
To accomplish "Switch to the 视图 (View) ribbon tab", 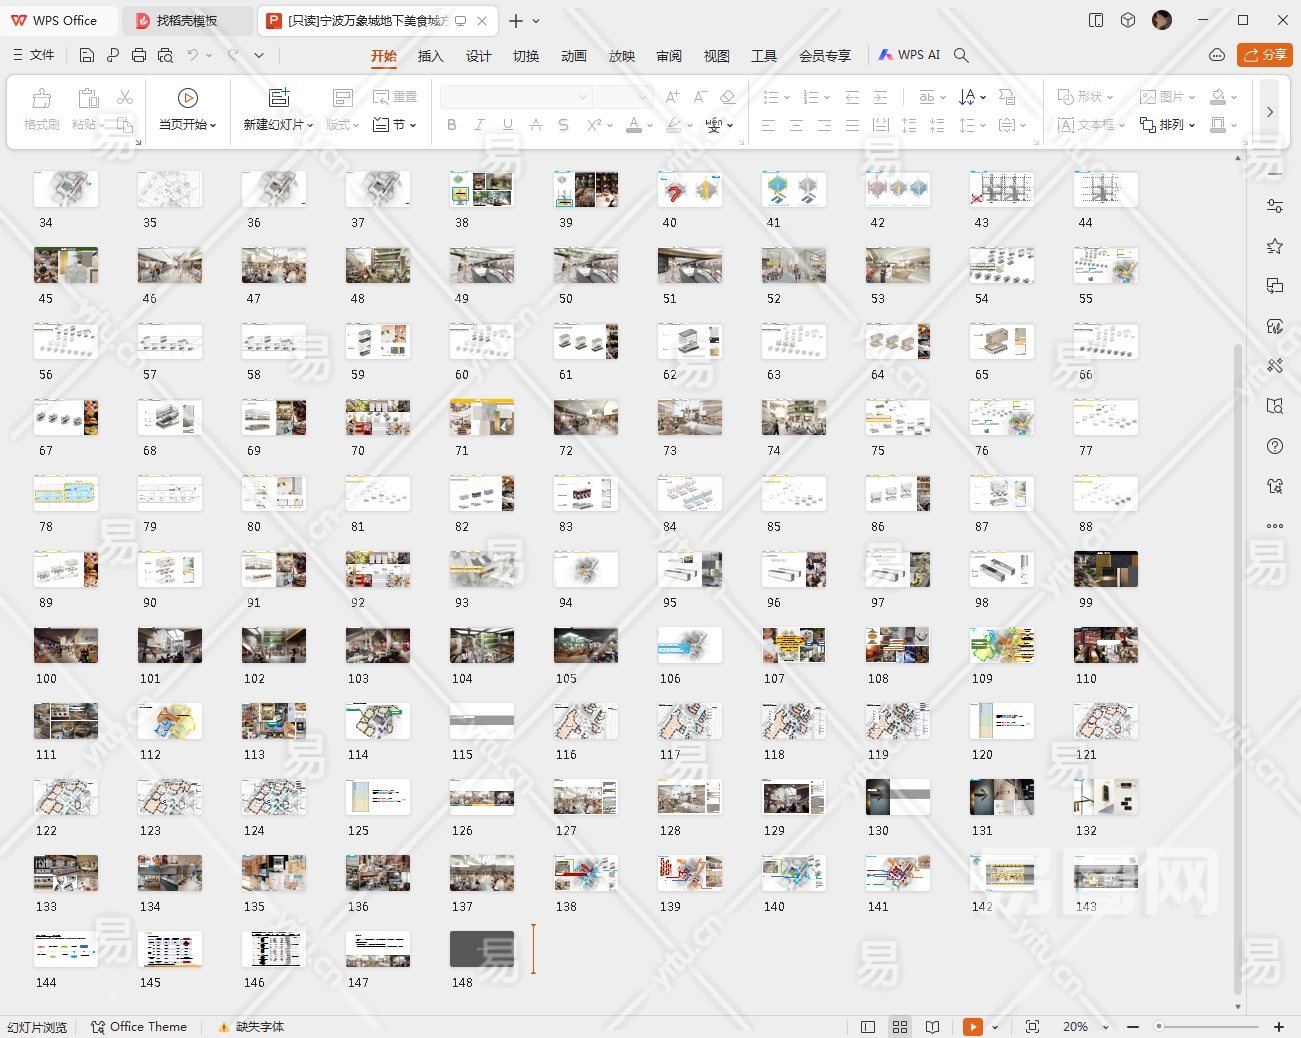I will coord(716,56).
